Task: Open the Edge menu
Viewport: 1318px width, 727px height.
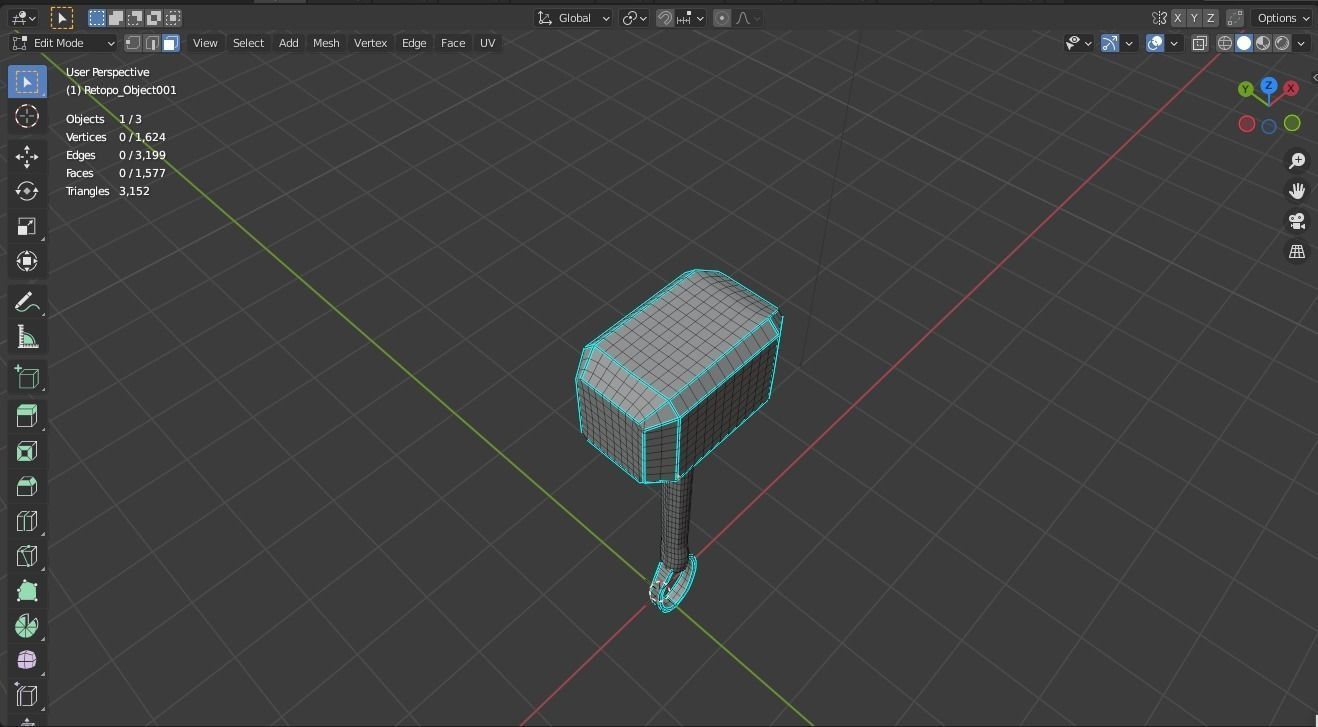Action: [414, 43]
